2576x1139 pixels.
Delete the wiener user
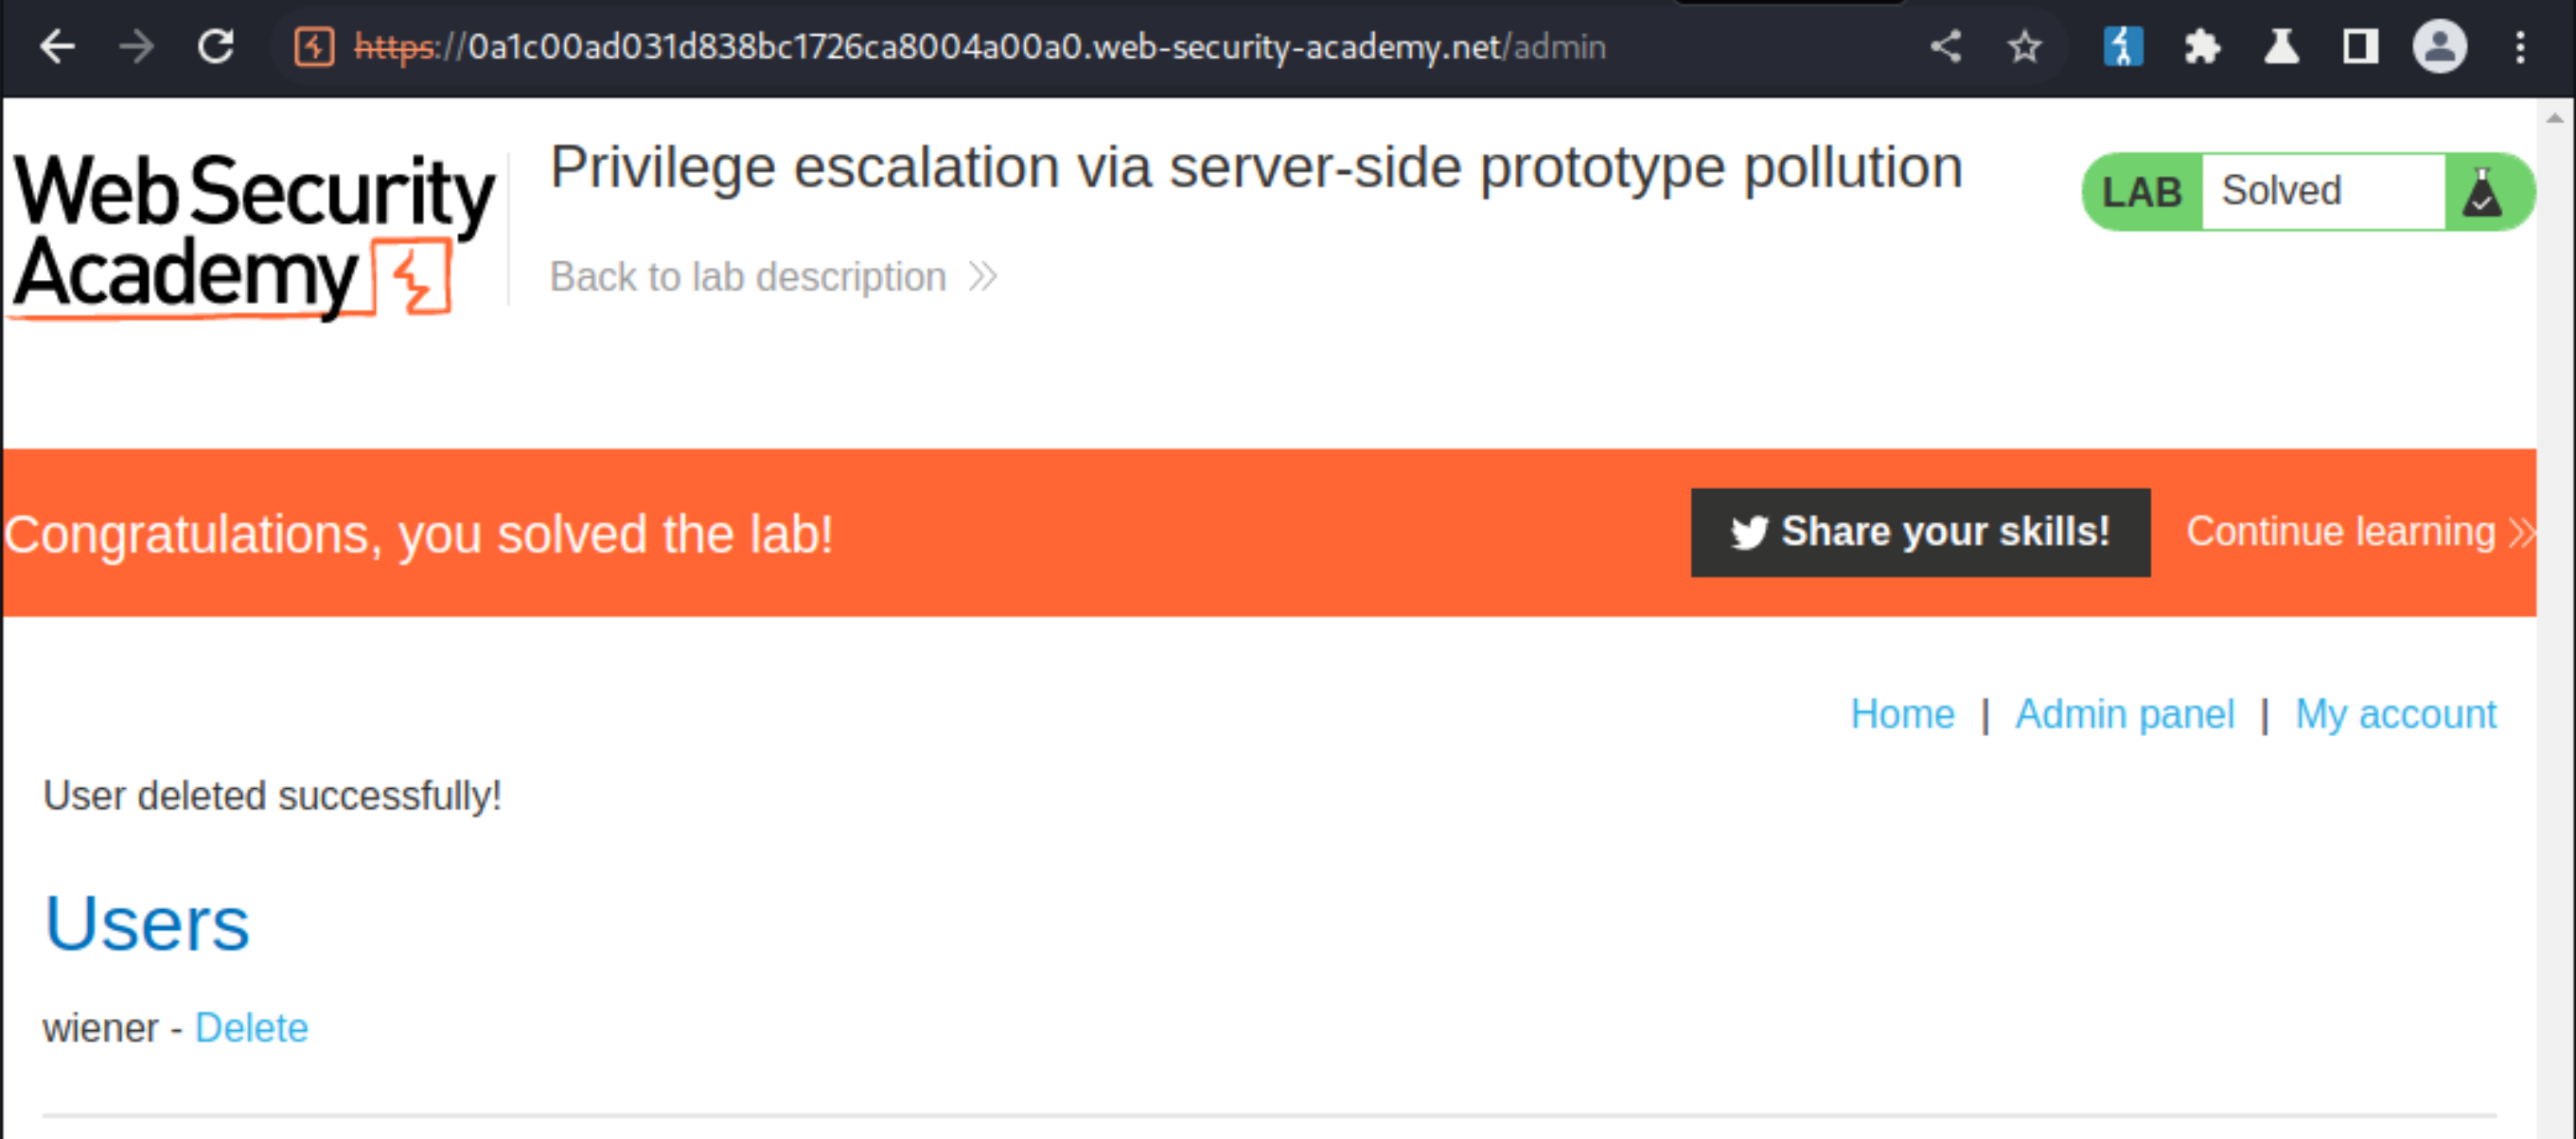pos(251,1028)
